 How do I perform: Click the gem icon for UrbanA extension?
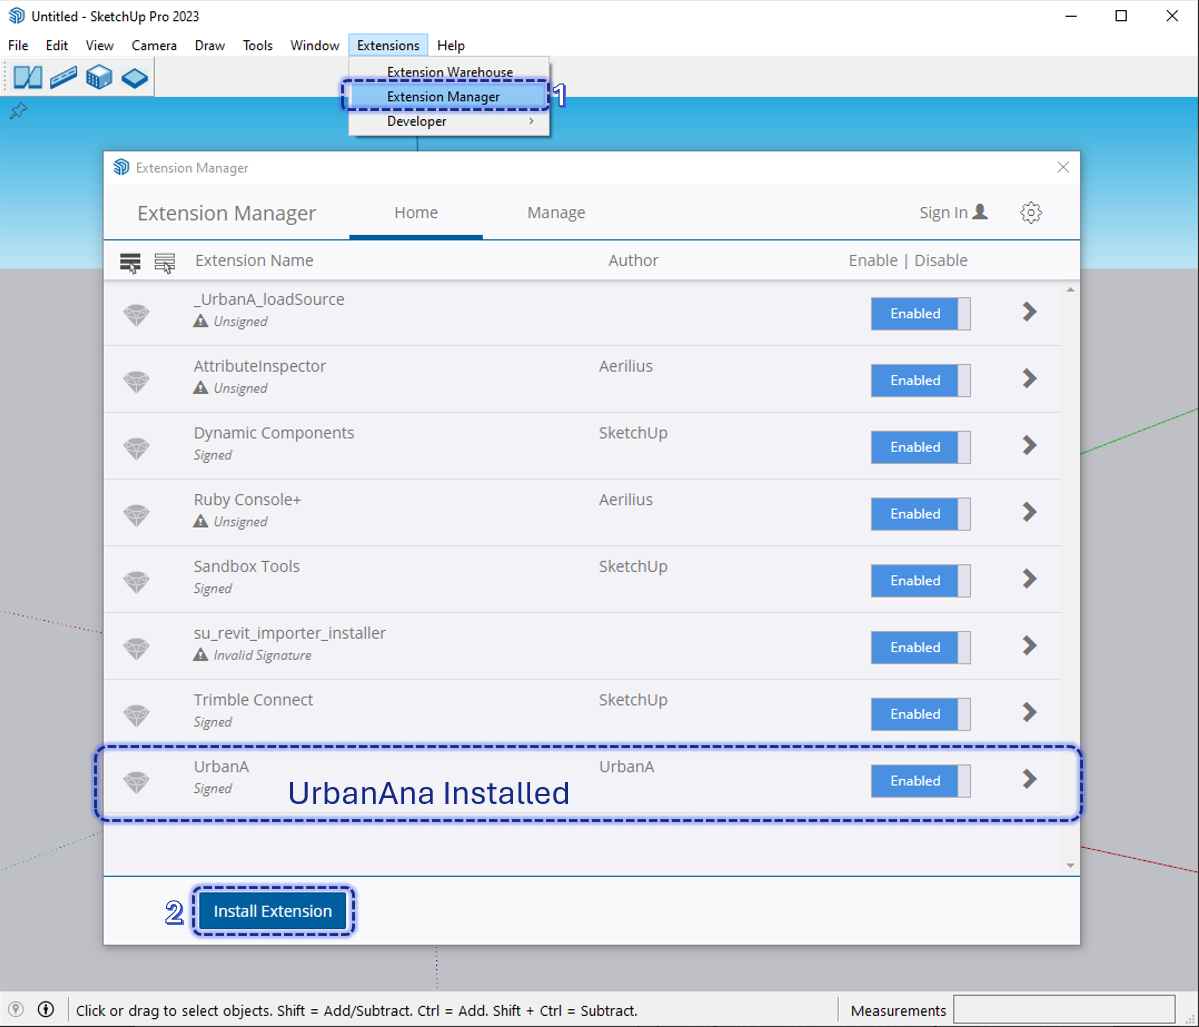pos(137,782)
